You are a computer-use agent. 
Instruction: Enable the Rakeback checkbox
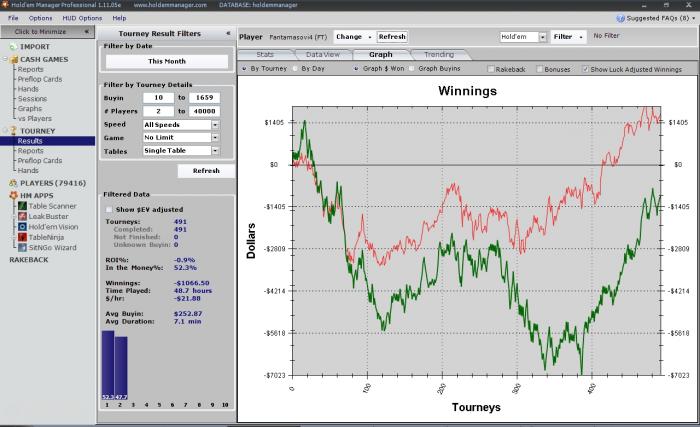tap(491, 69)
